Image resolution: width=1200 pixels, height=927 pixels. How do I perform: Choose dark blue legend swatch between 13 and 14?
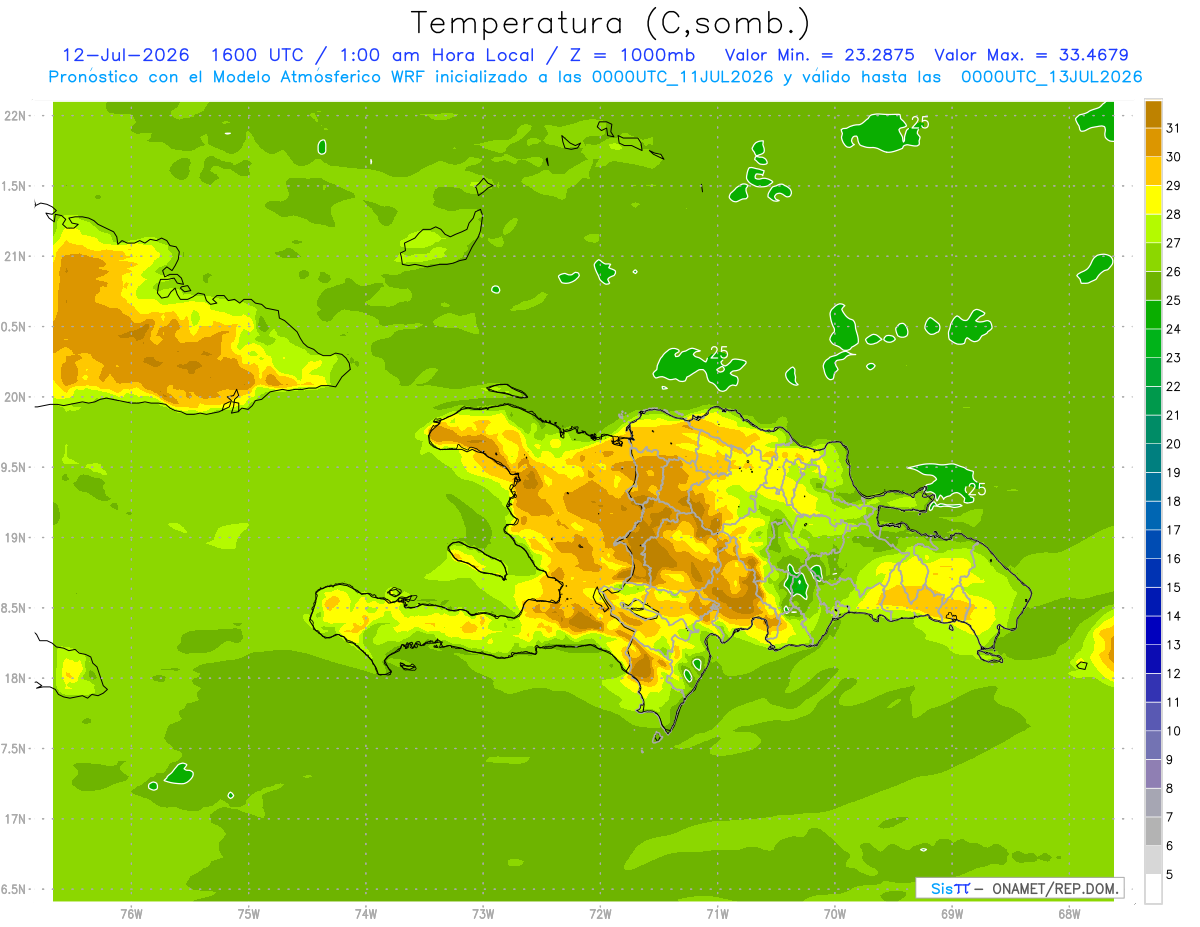coord(1153,630)
